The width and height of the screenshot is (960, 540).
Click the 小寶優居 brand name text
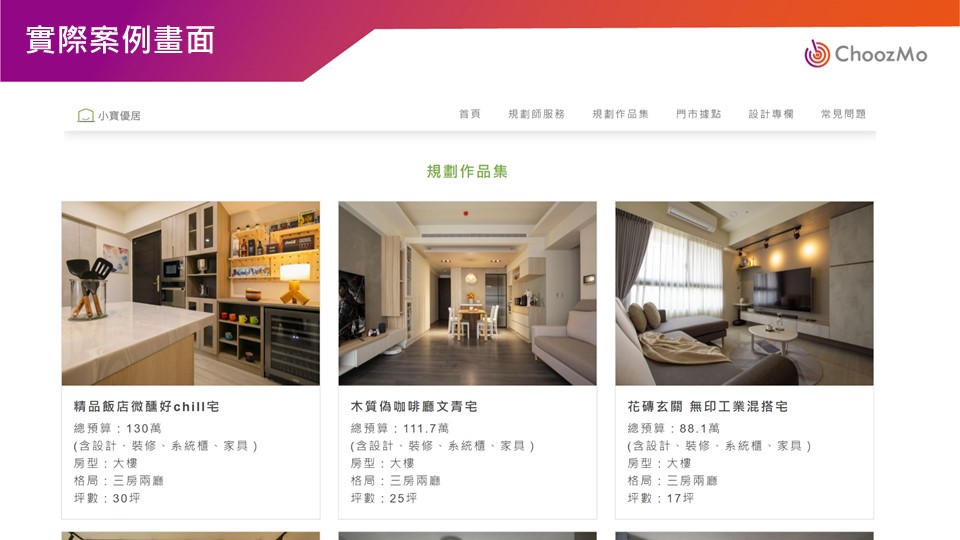[119, 116]
